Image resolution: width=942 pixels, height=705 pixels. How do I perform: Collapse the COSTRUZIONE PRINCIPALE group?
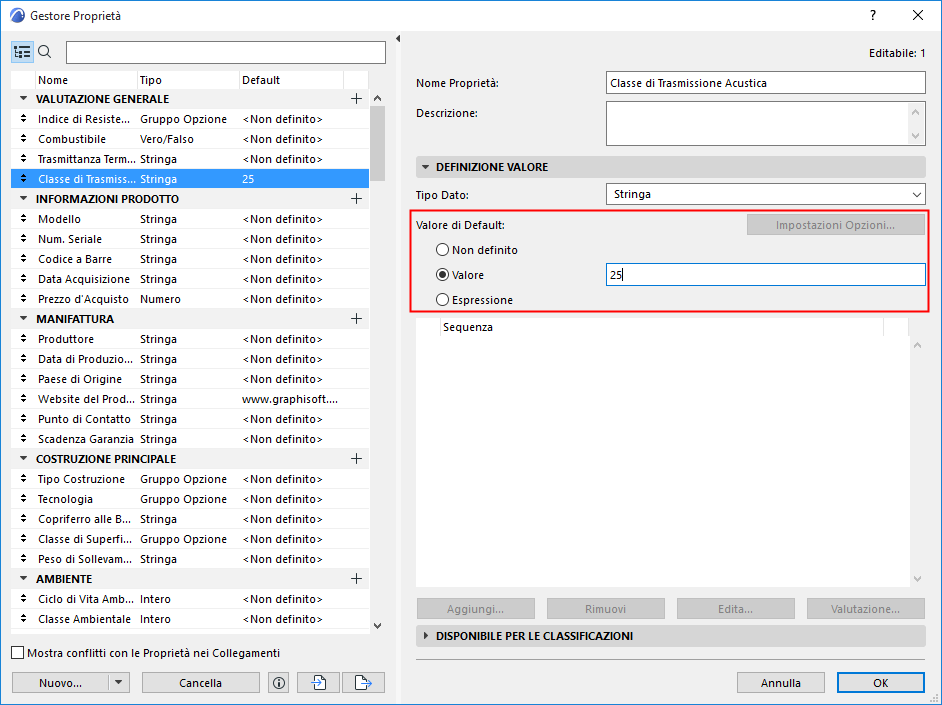pyautogui.click(x=23, y=459)
